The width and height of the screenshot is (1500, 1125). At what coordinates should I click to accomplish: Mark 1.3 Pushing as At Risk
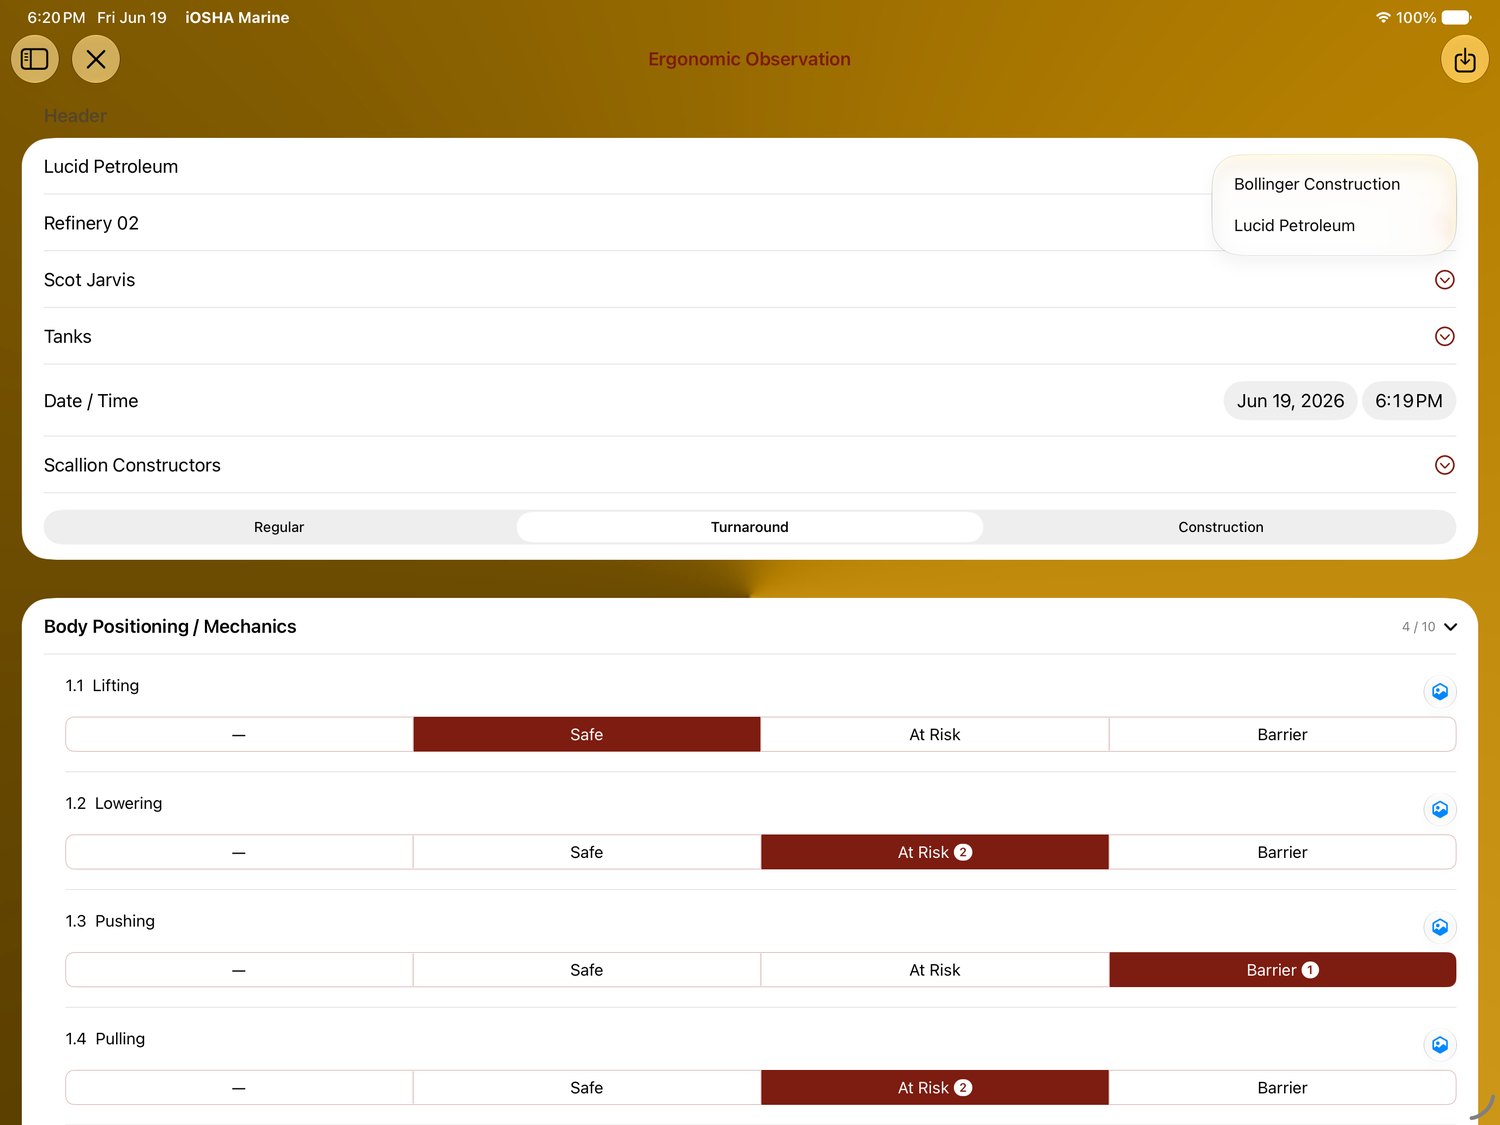coord(935,970)
